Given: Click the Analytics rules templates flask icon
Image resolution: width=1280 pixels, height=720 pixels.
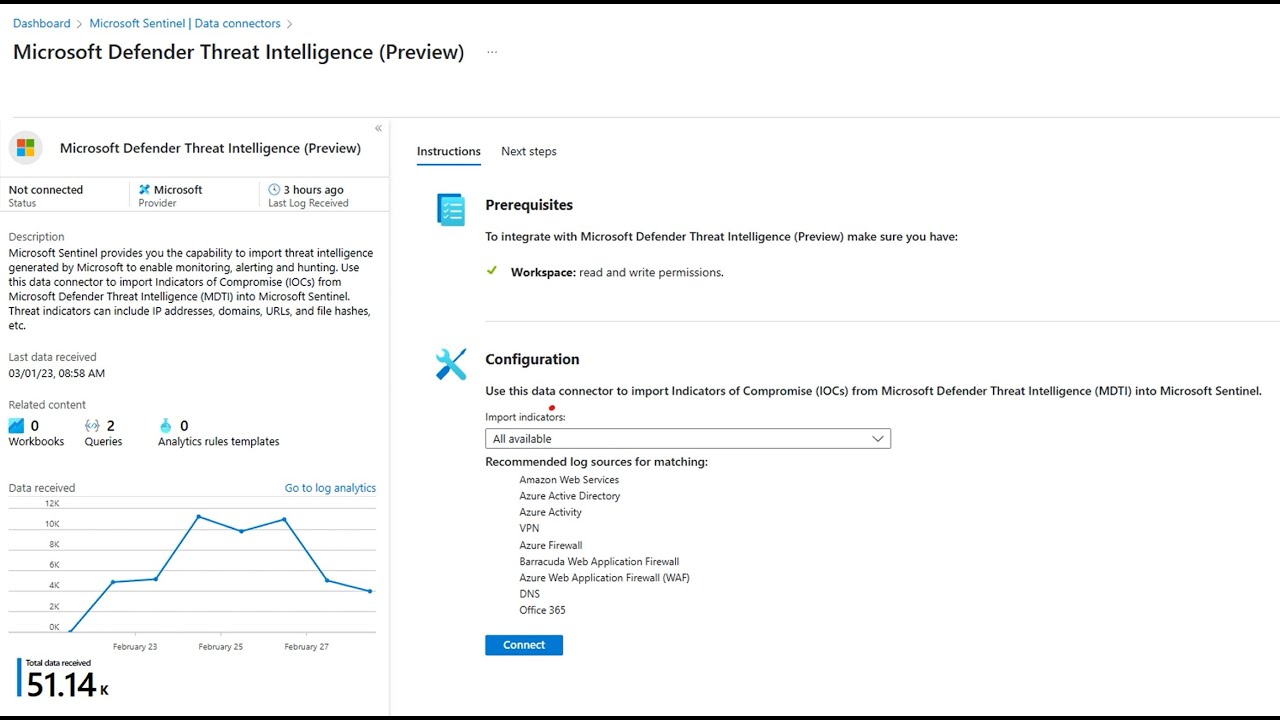Looking at the screenshot, I should pos(166,426).
